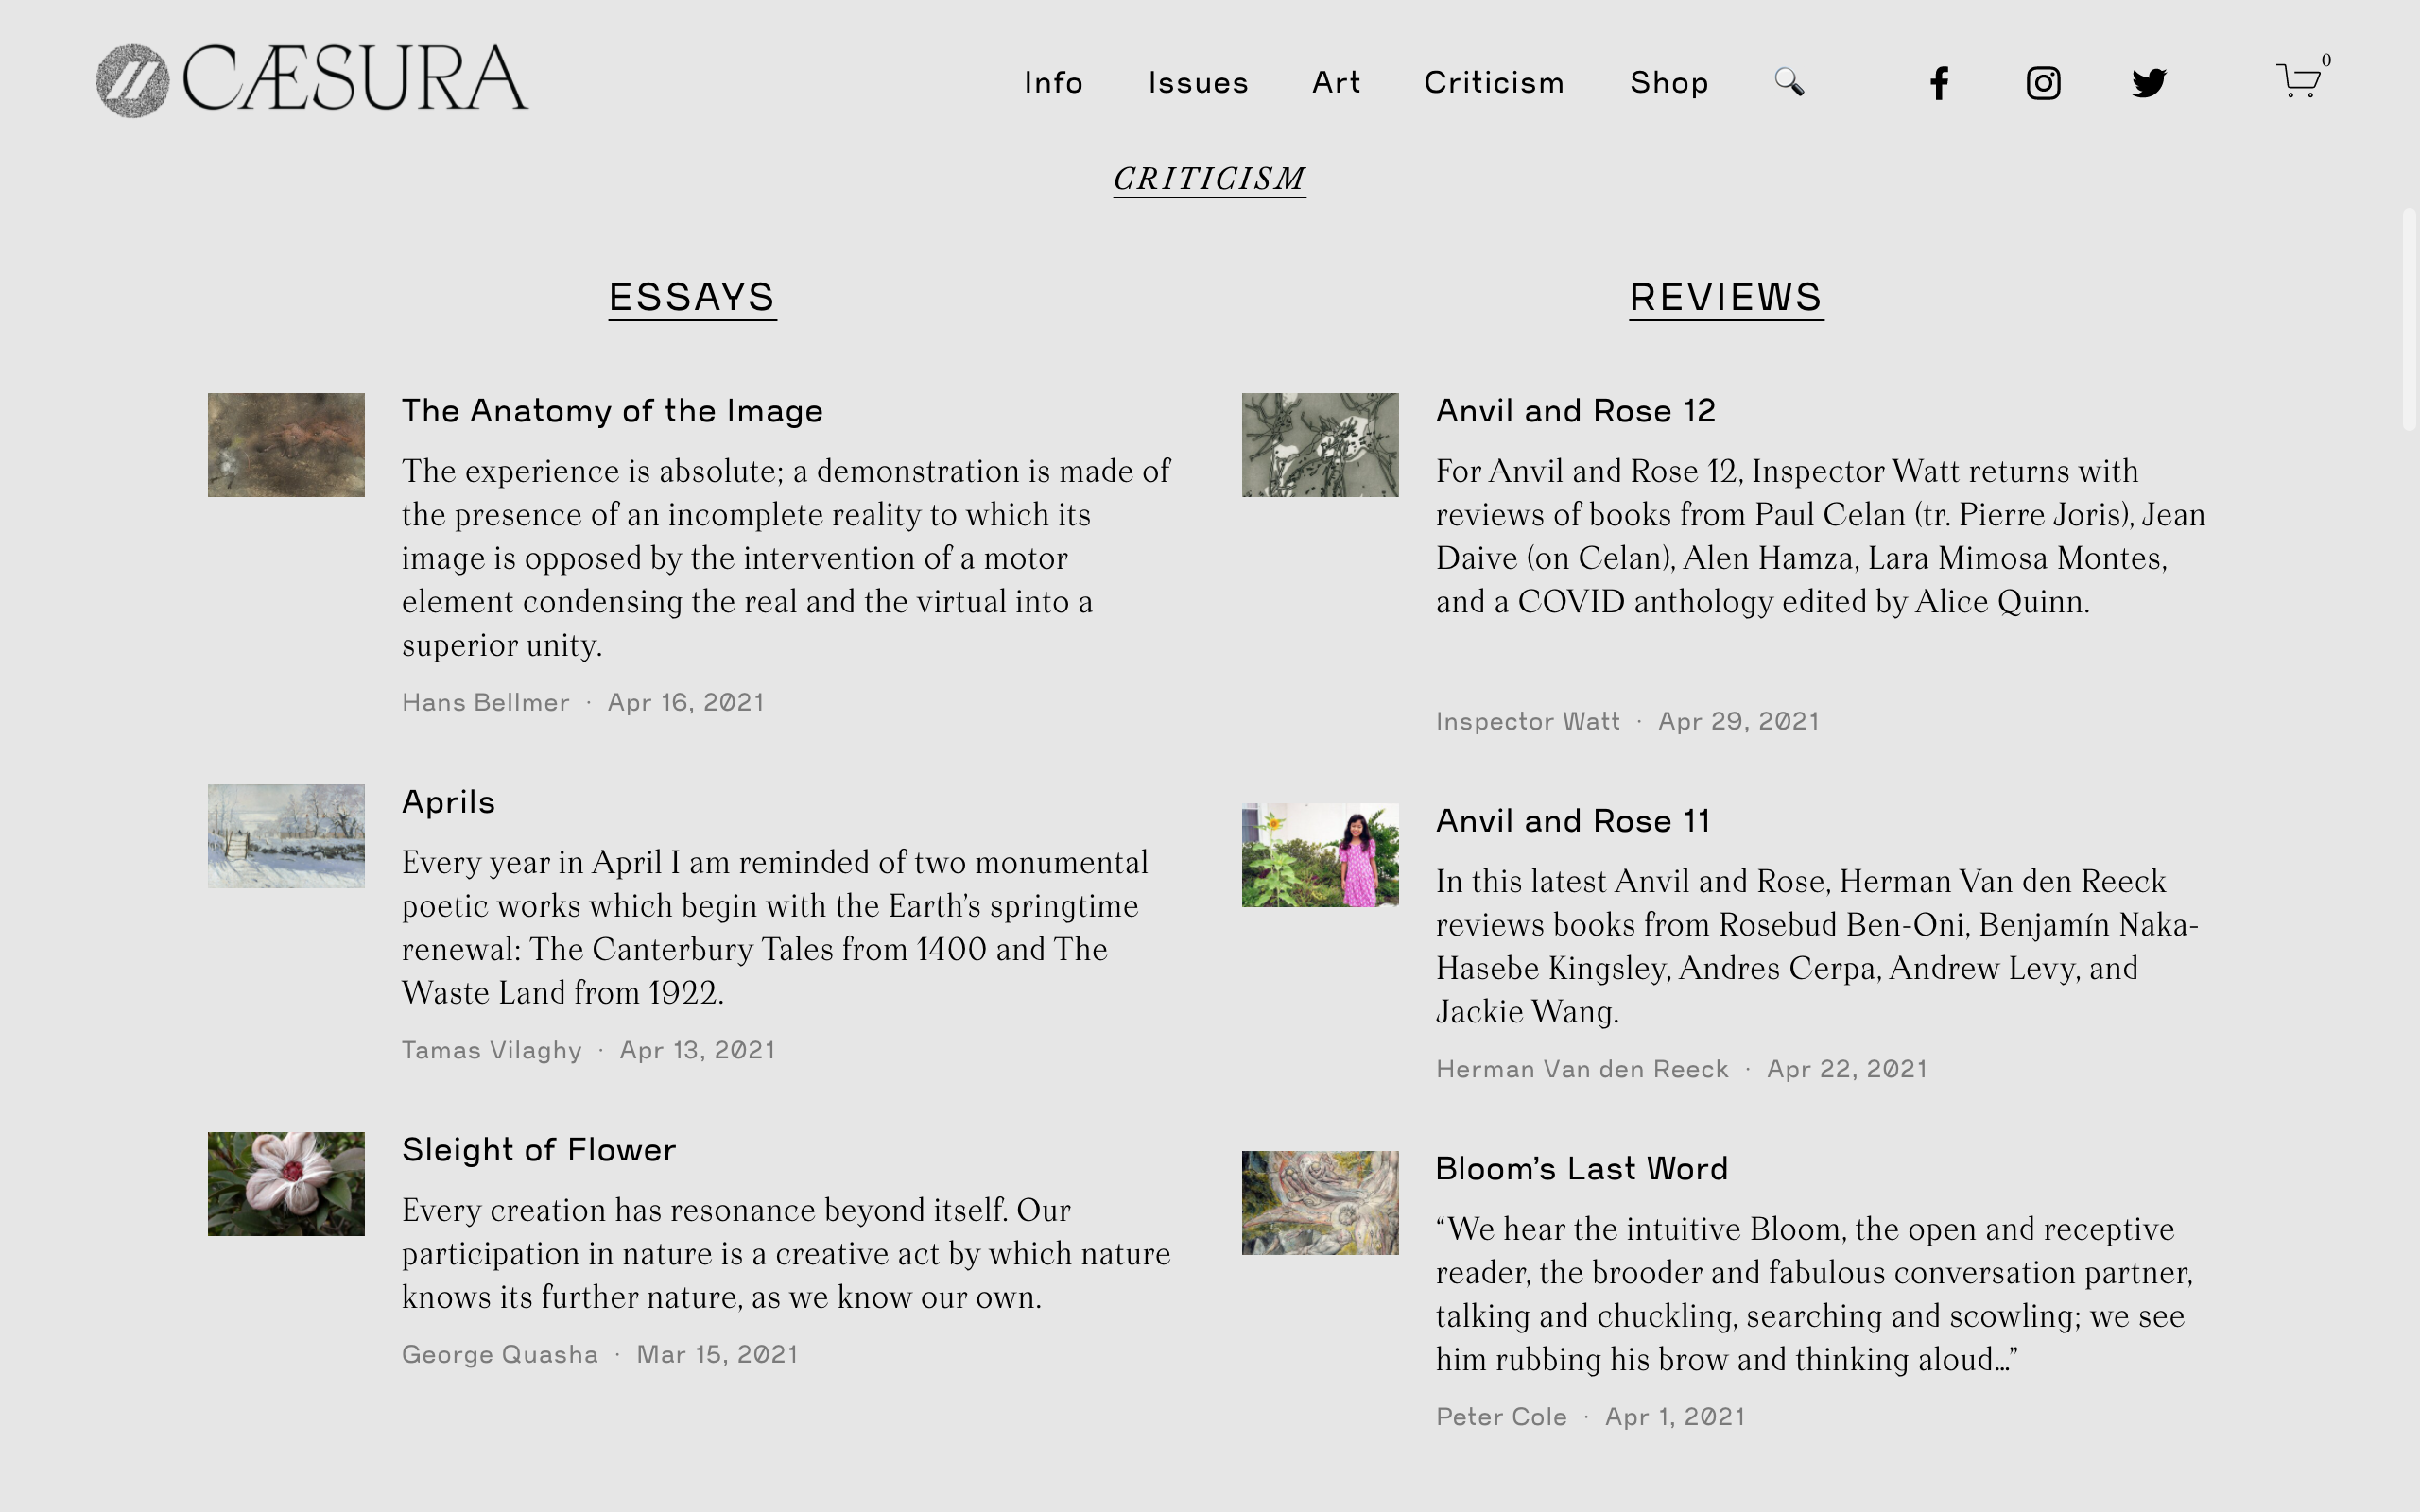Open the Shop navigation item
Image resolution: width=2420 pixels, height=1512 pixels.
click(1669, 82)
